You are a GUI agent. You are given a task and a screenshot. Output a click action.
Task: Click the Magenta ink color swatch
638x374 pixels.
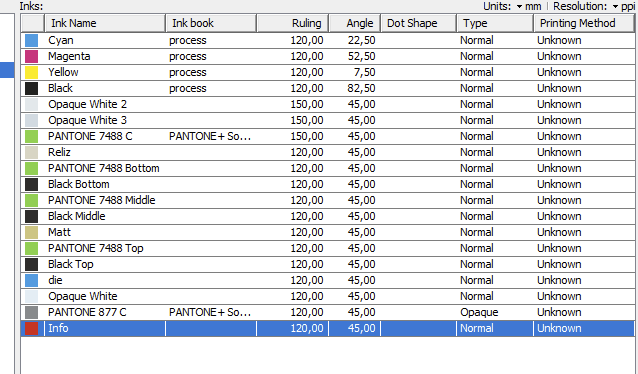click(31, 56)
